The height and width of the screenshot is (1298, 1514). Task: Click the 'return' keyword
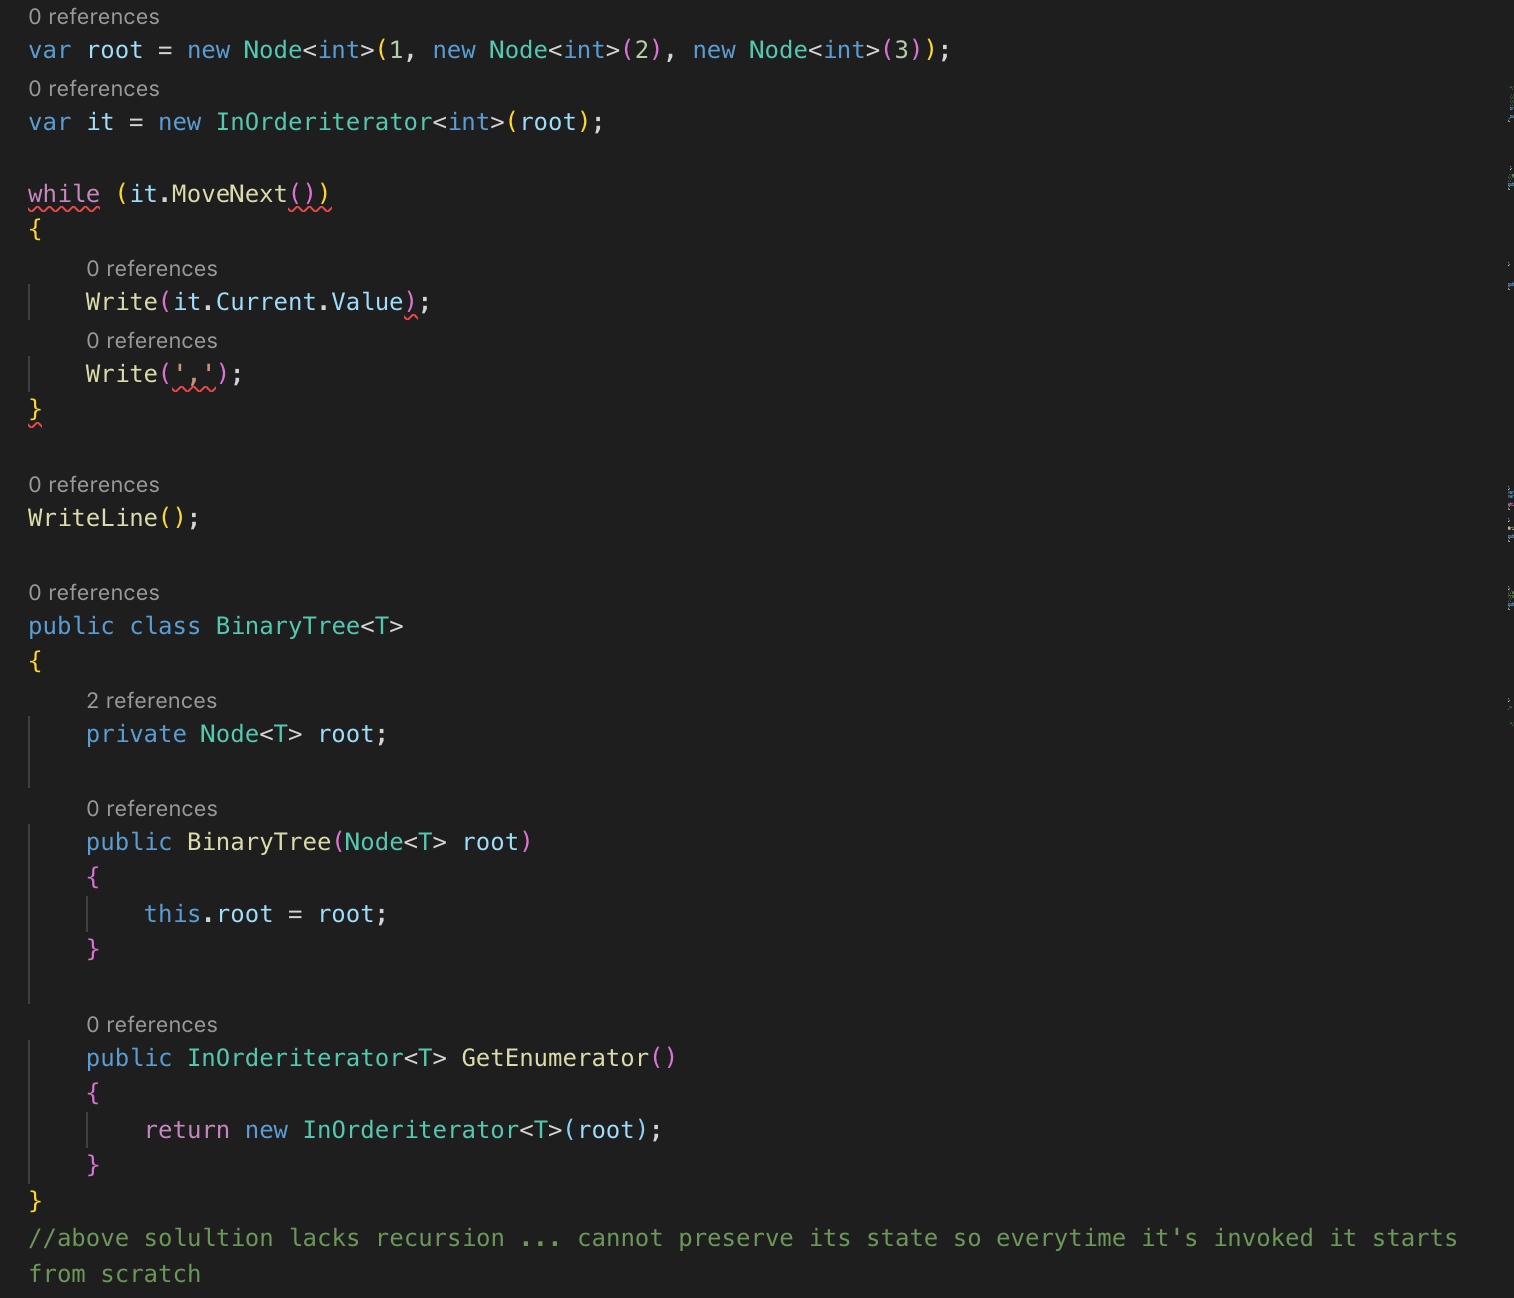(187, 1130)
